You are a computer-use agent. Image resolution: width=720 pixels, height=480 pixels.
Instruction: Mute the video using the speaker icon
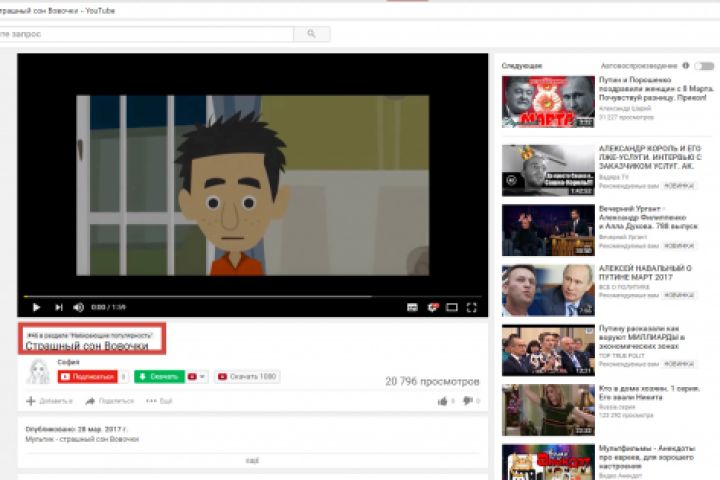pos(79,307)
